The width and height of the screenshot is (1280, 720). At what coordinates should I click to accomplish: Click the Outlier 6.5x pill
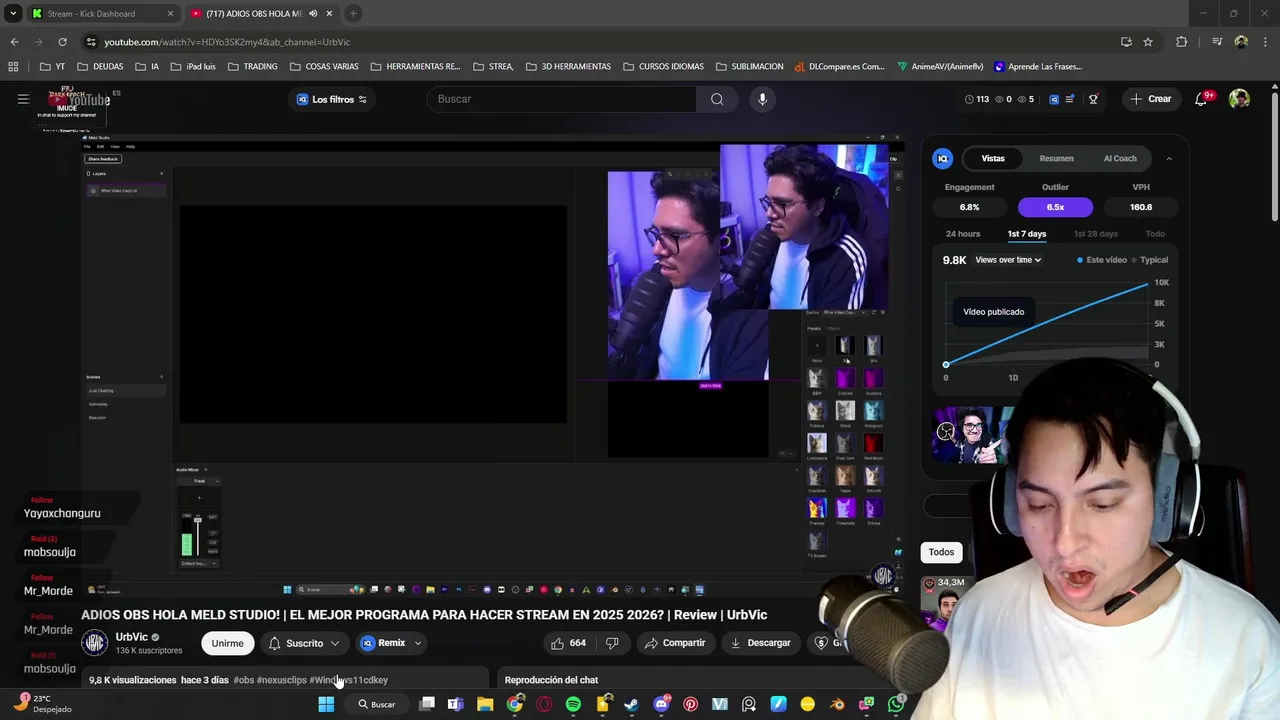pyautogui.click(x=1055, y=207)
